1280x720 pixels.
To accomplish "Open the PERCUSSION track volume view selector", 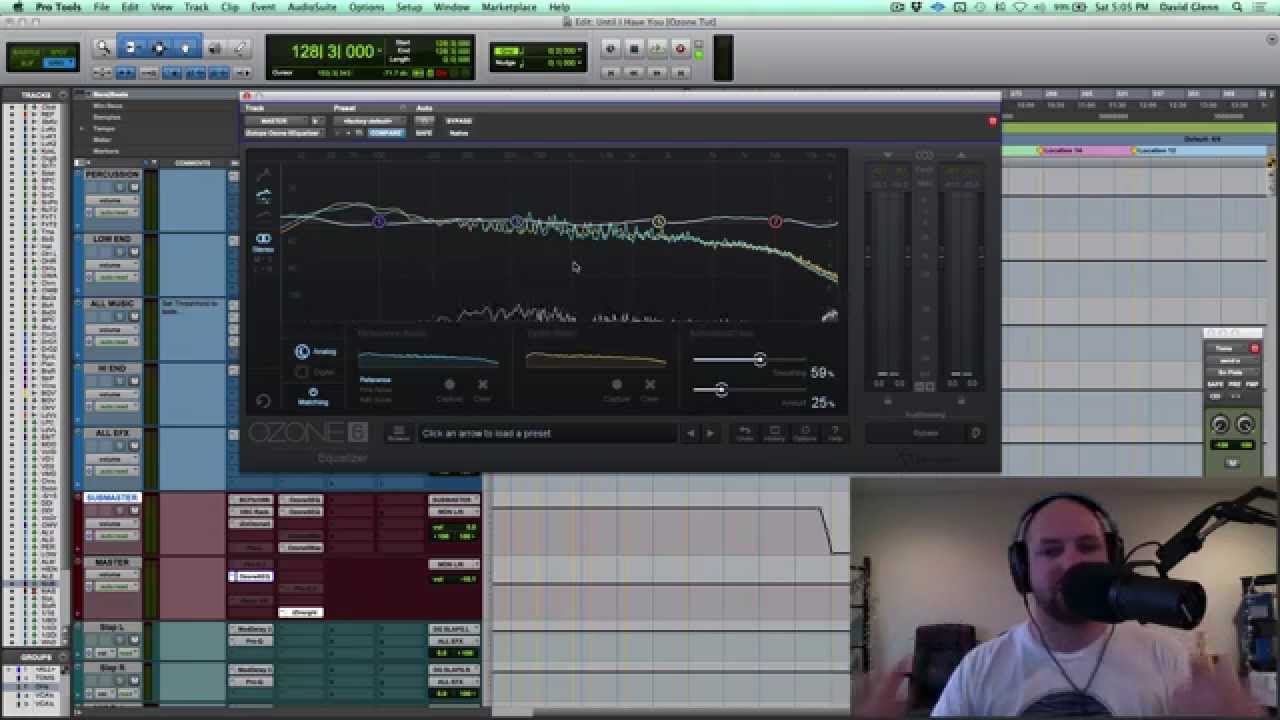I will click(111, 200).
